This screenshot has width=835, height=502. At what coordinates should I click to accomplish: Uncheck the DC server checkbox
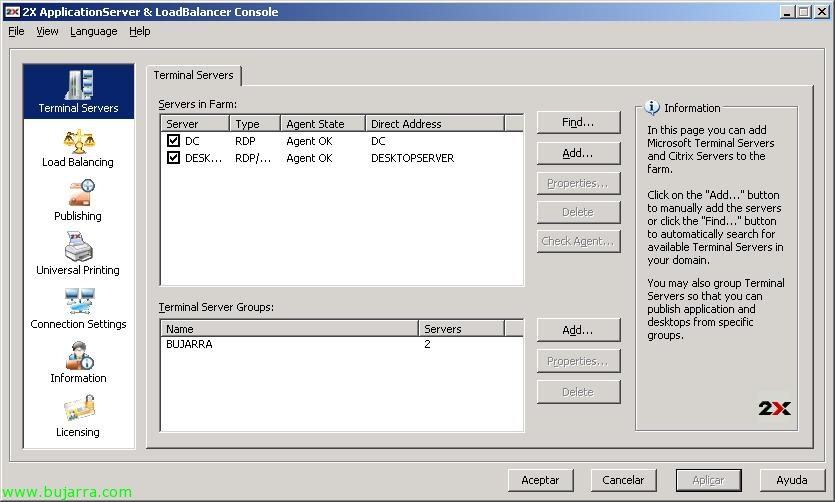pos(173,141)
